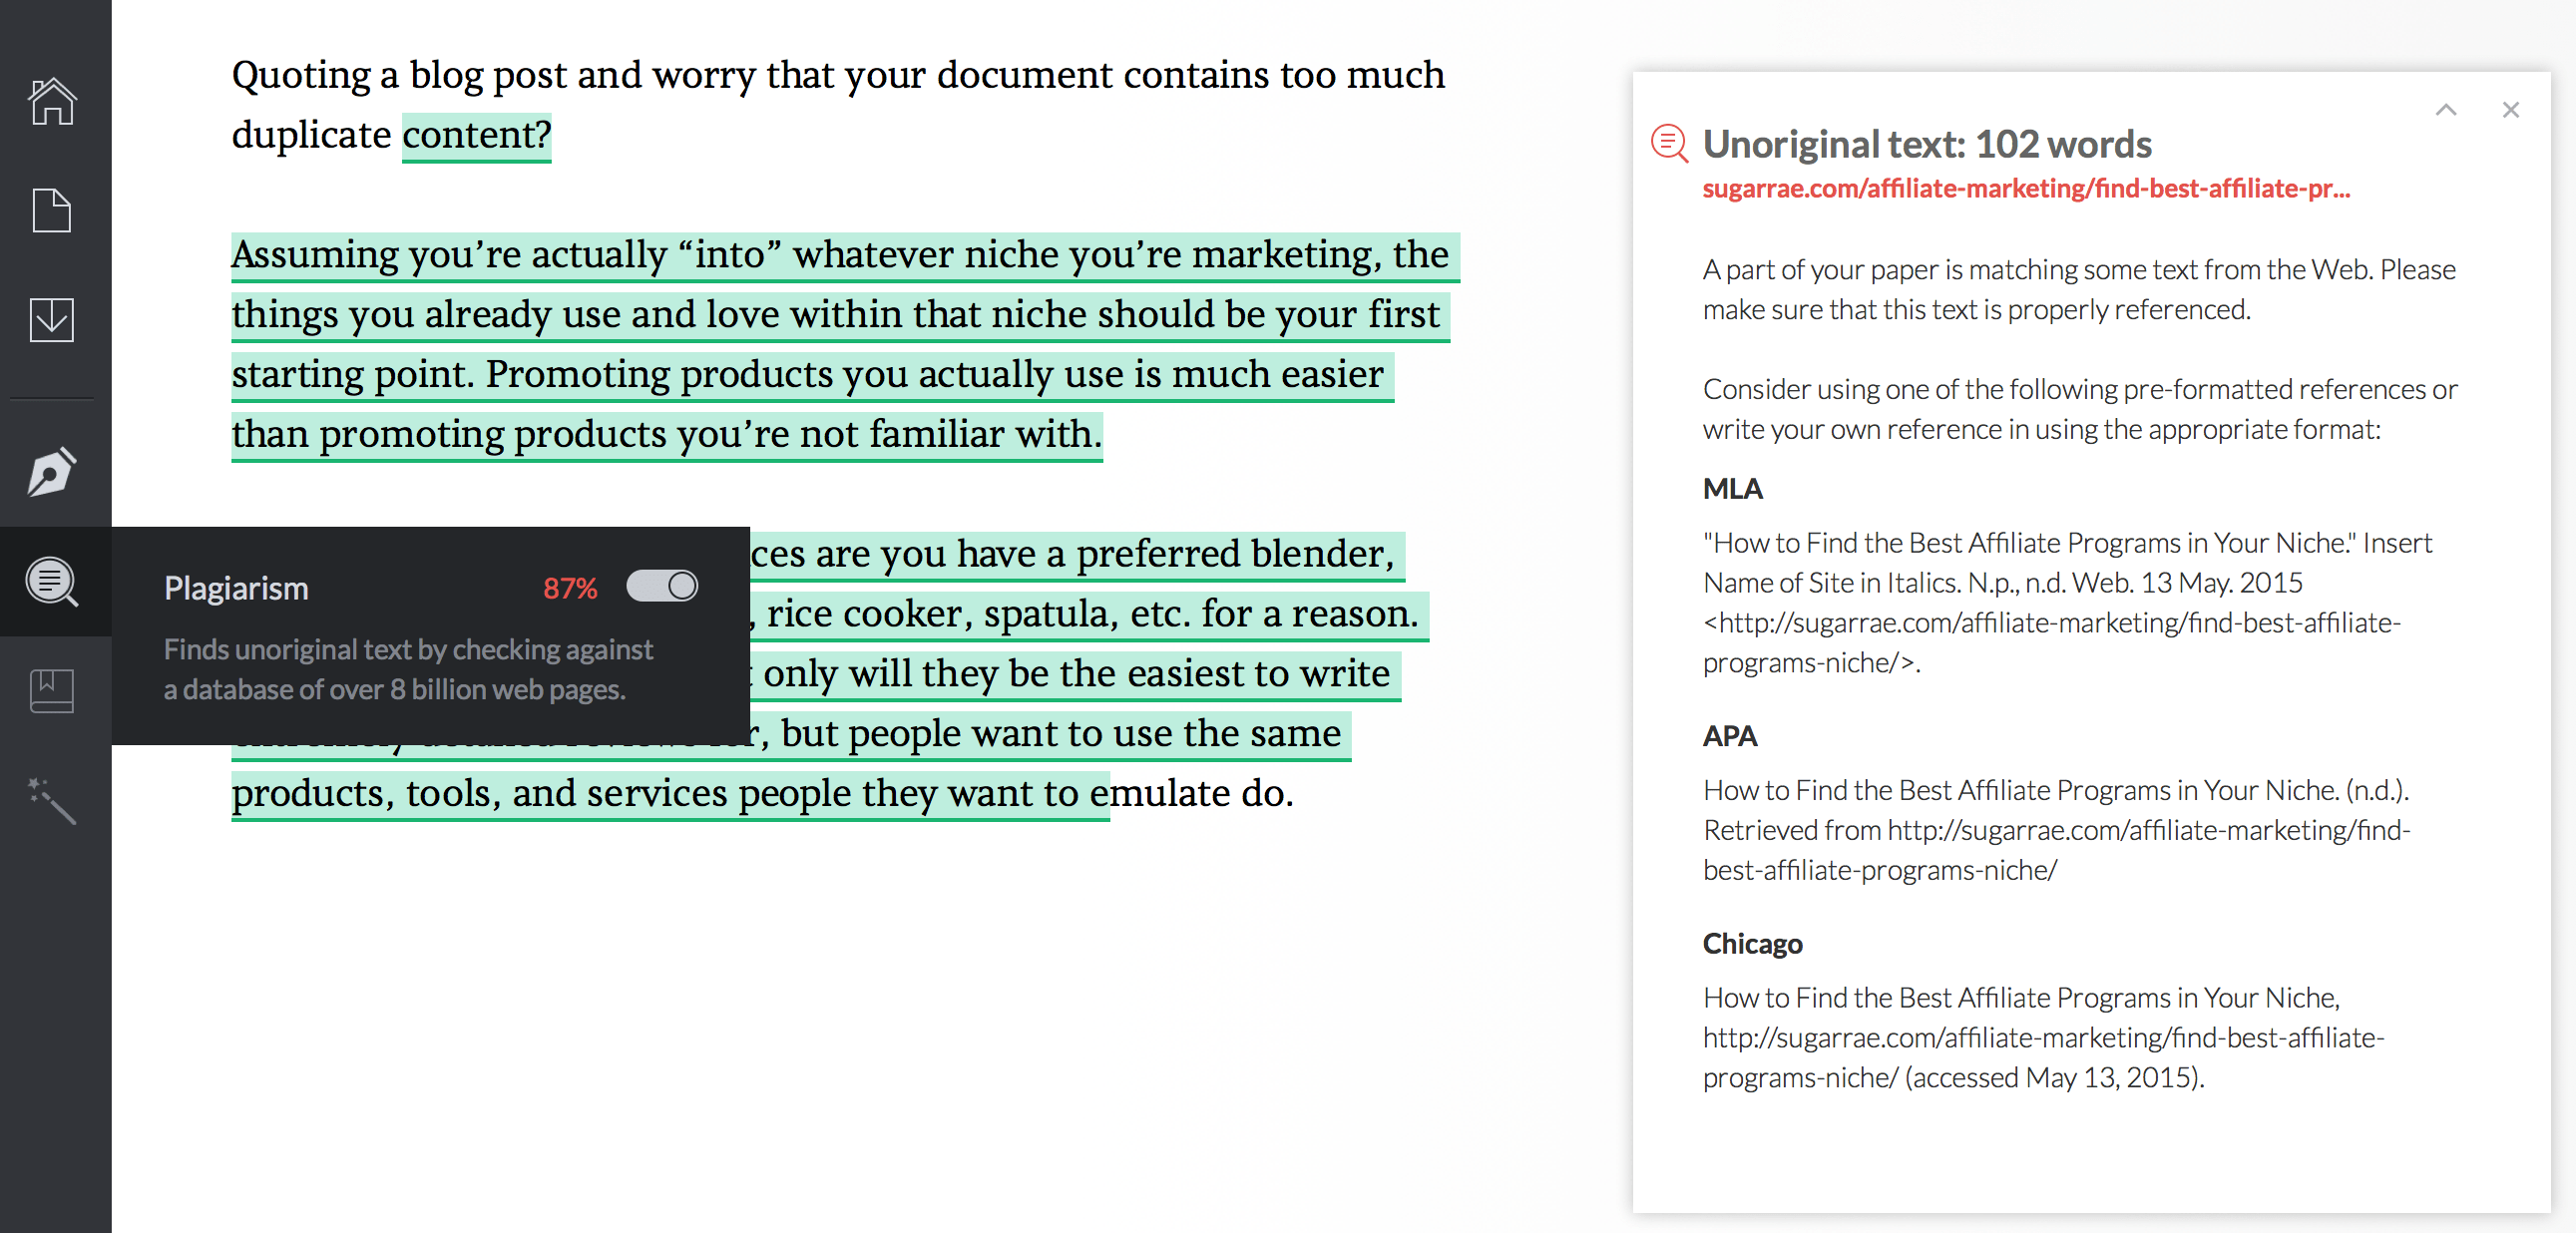Image resolution: width=2576 pixels, height=1233 pixels.
Task: Collapse the unoriginal text card
Action: click(2446, 110)
